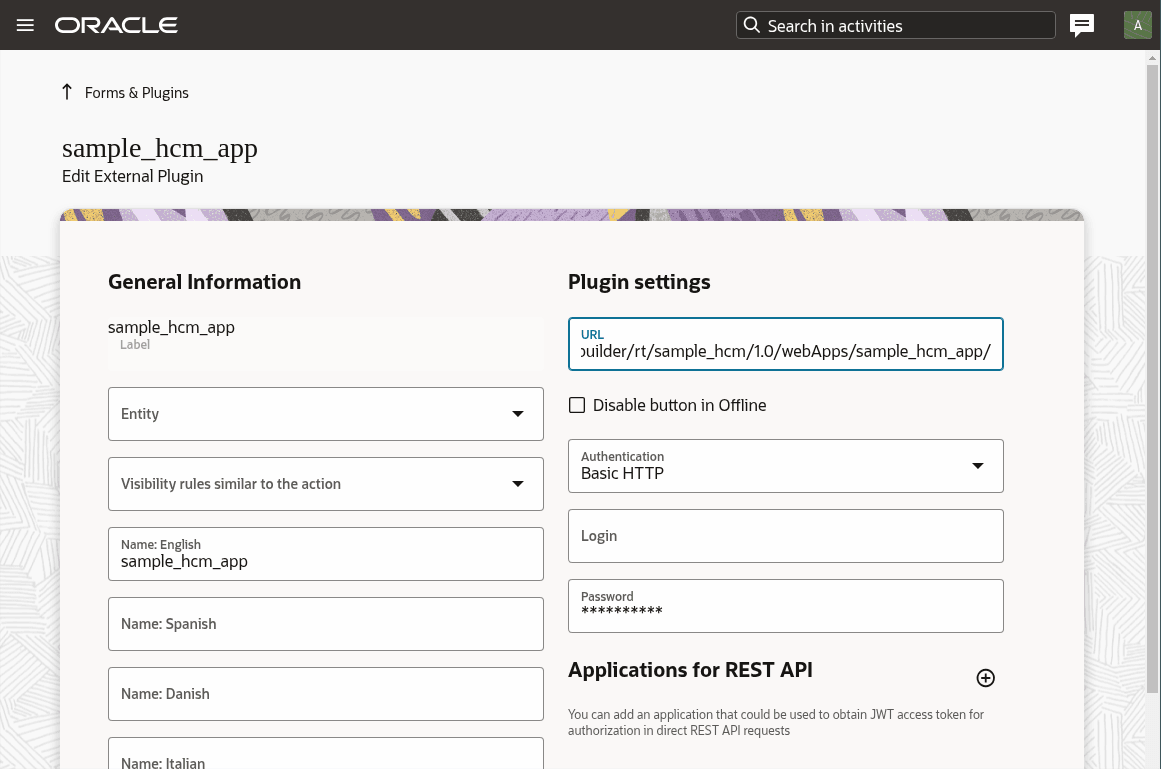
Task: Go back to Forms & Plugins
Action: (x=136, y=93)
